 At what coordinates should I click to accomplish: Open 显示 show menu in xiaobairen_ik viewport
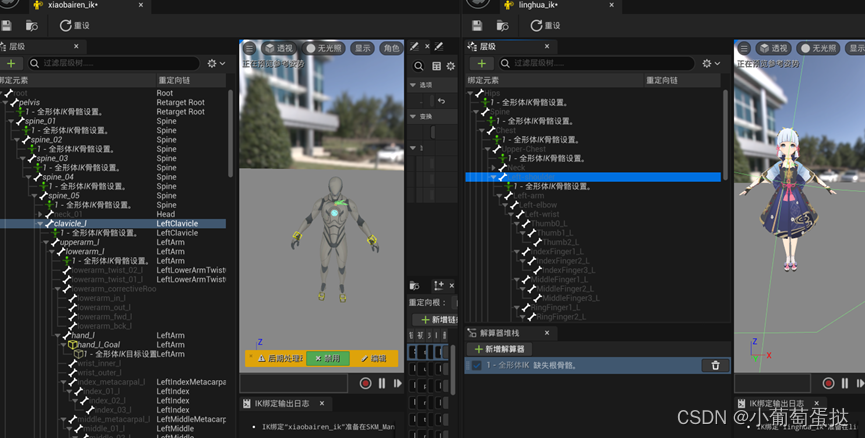(362, 49)
